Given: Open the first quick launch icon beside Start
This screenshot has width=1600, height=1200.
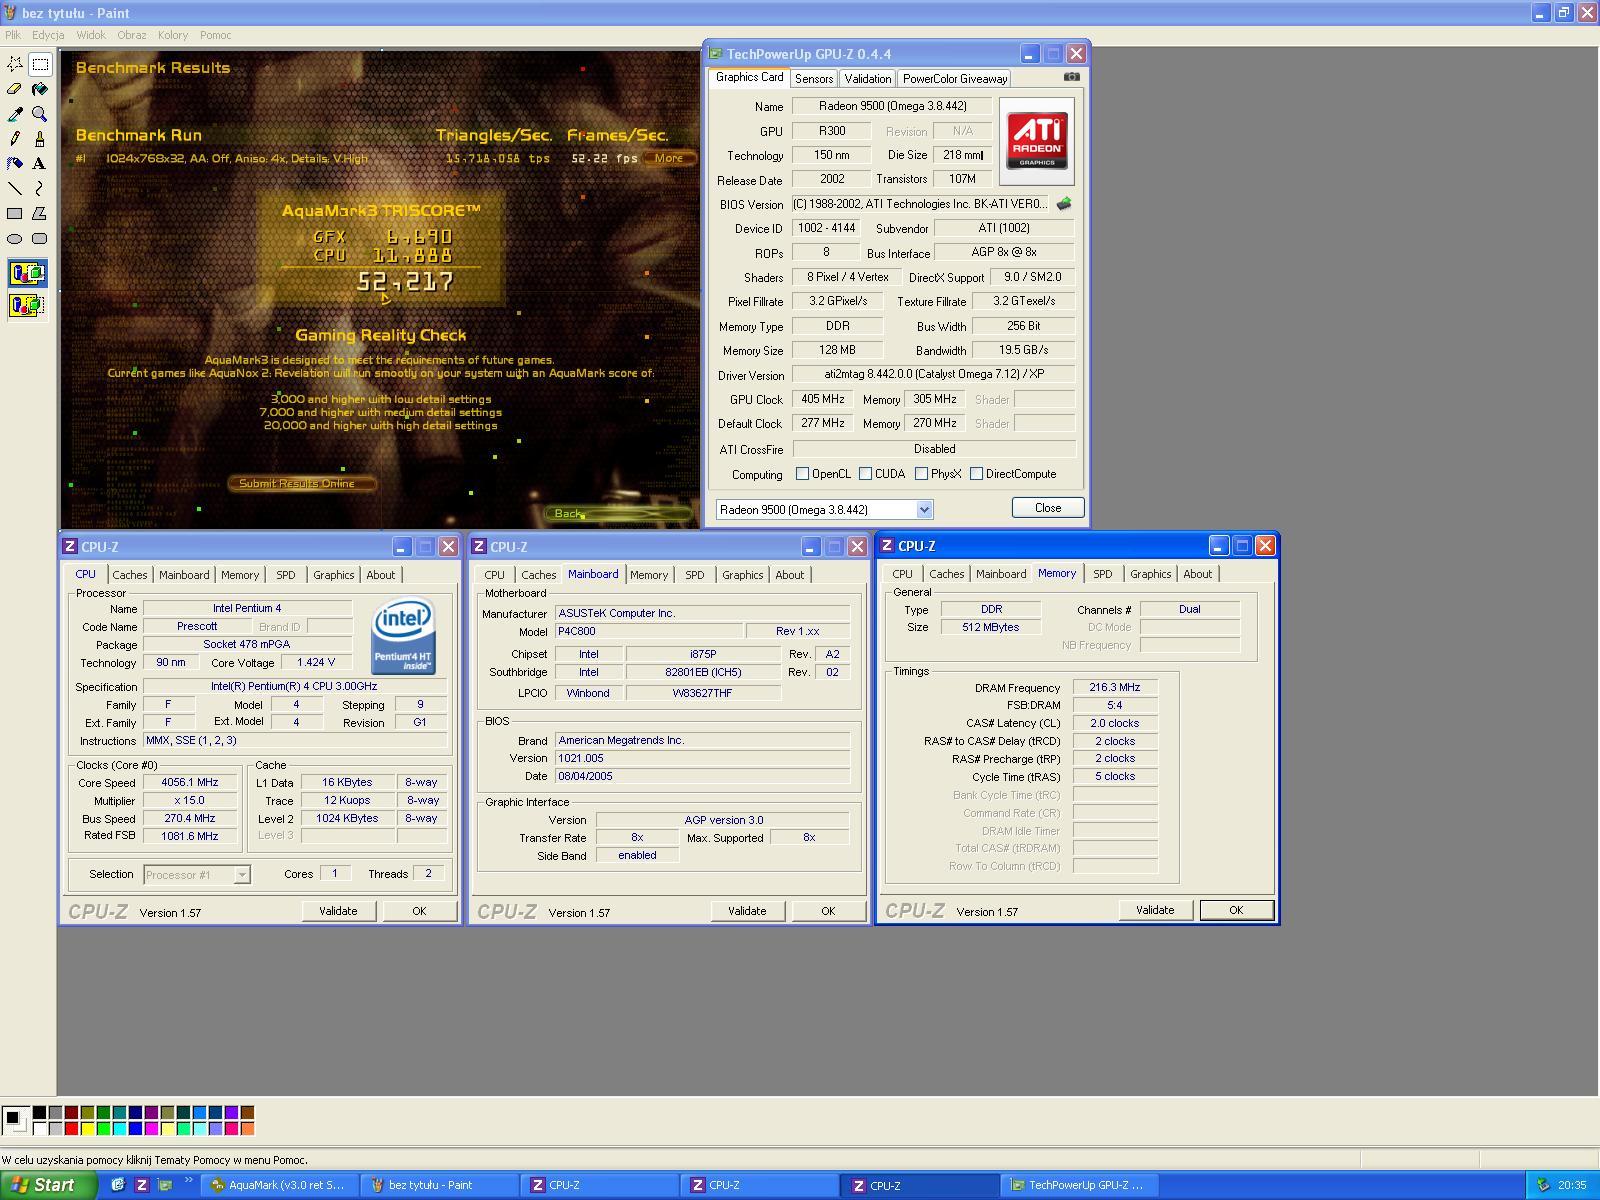Looking at the screenshot, I should pos(118,1185).
